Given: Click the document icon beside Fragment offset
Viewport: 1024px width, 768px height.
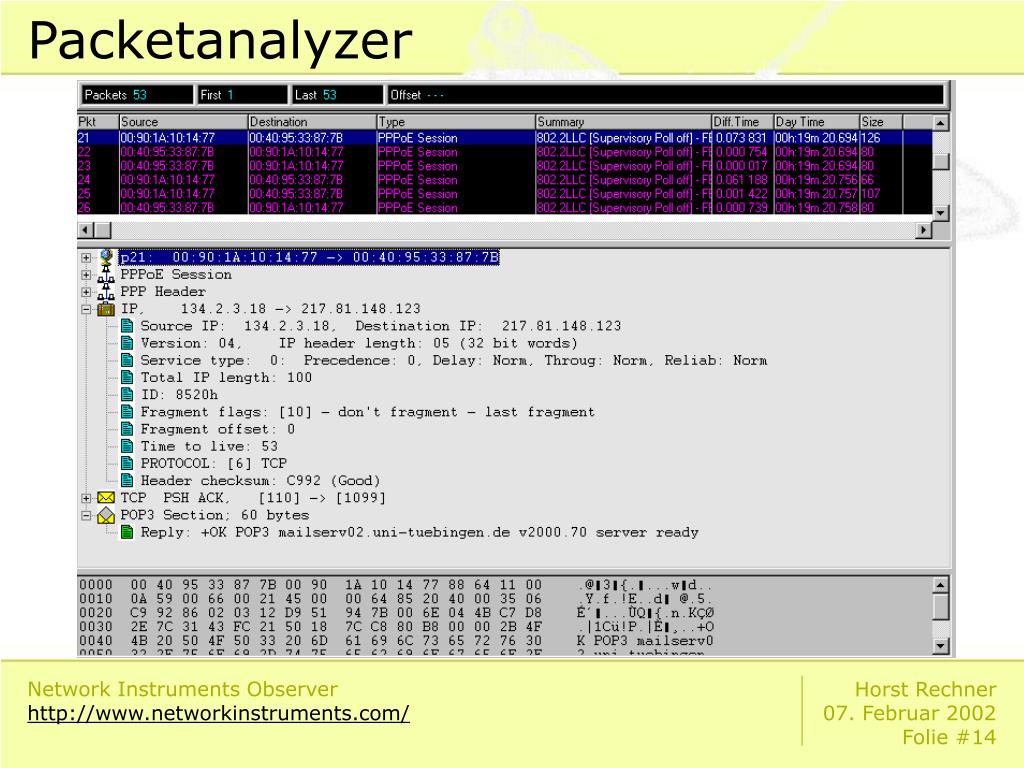Looking at the screenshot, I should coord(127,429).
